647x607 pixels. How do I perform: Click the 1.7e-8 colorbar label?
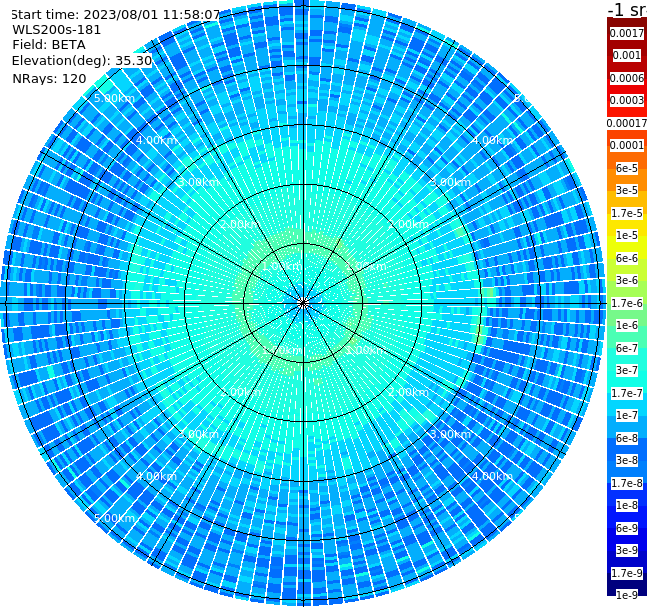(627, 483)
